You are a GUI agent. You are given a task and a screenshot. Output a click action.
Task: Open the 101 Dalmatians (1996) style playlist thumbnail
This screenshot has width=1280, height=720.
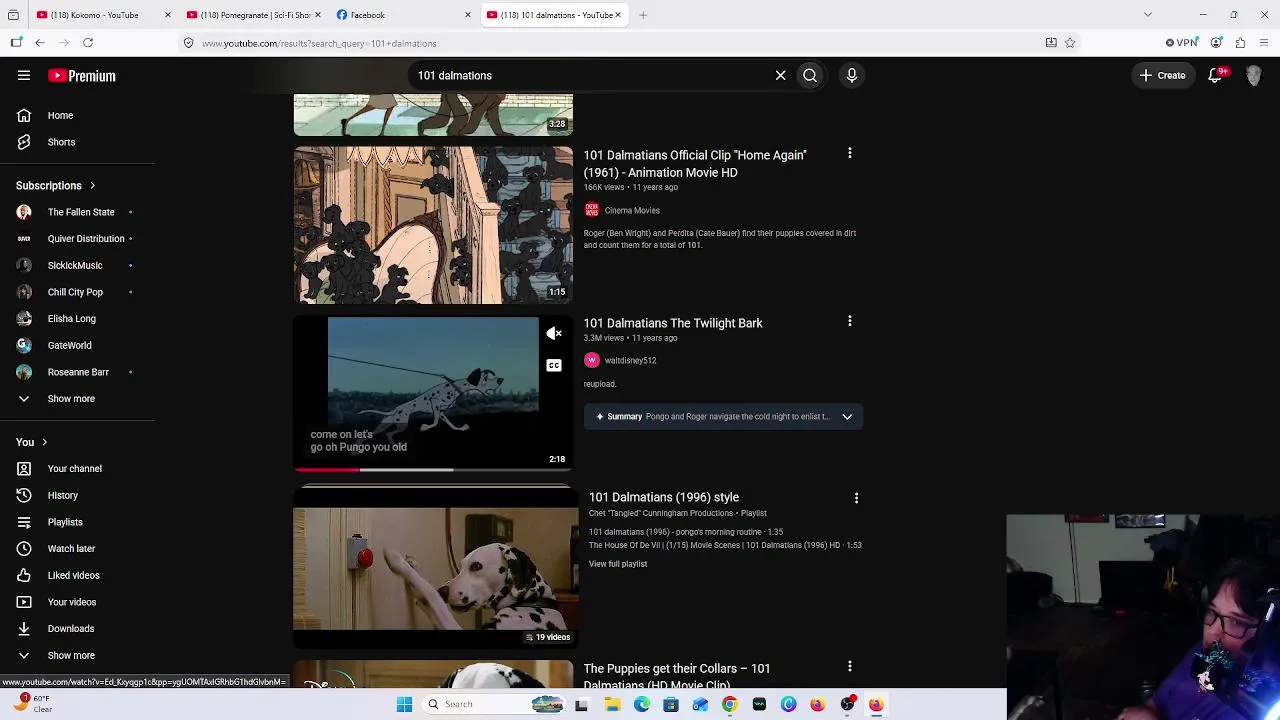(x=435, y=568)
